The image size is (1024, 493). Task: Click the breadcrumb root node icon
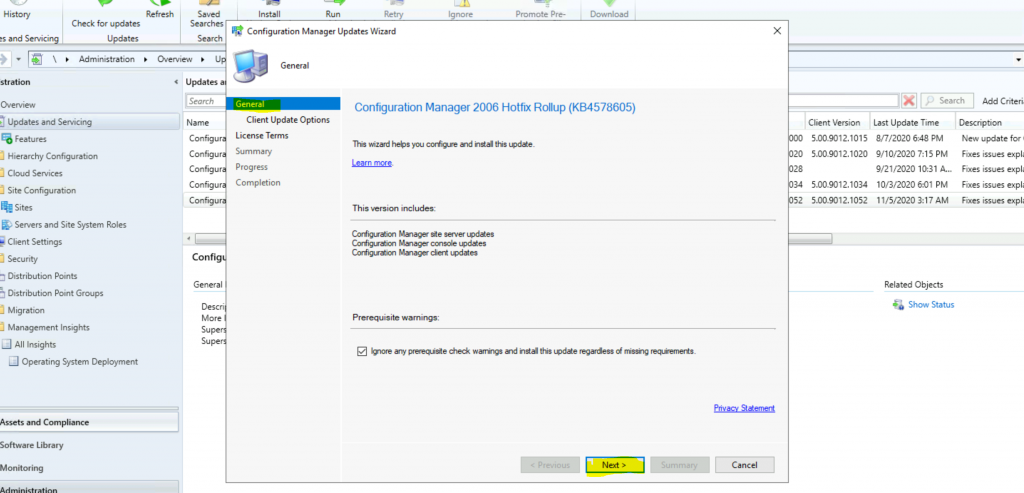pos(37,59)
